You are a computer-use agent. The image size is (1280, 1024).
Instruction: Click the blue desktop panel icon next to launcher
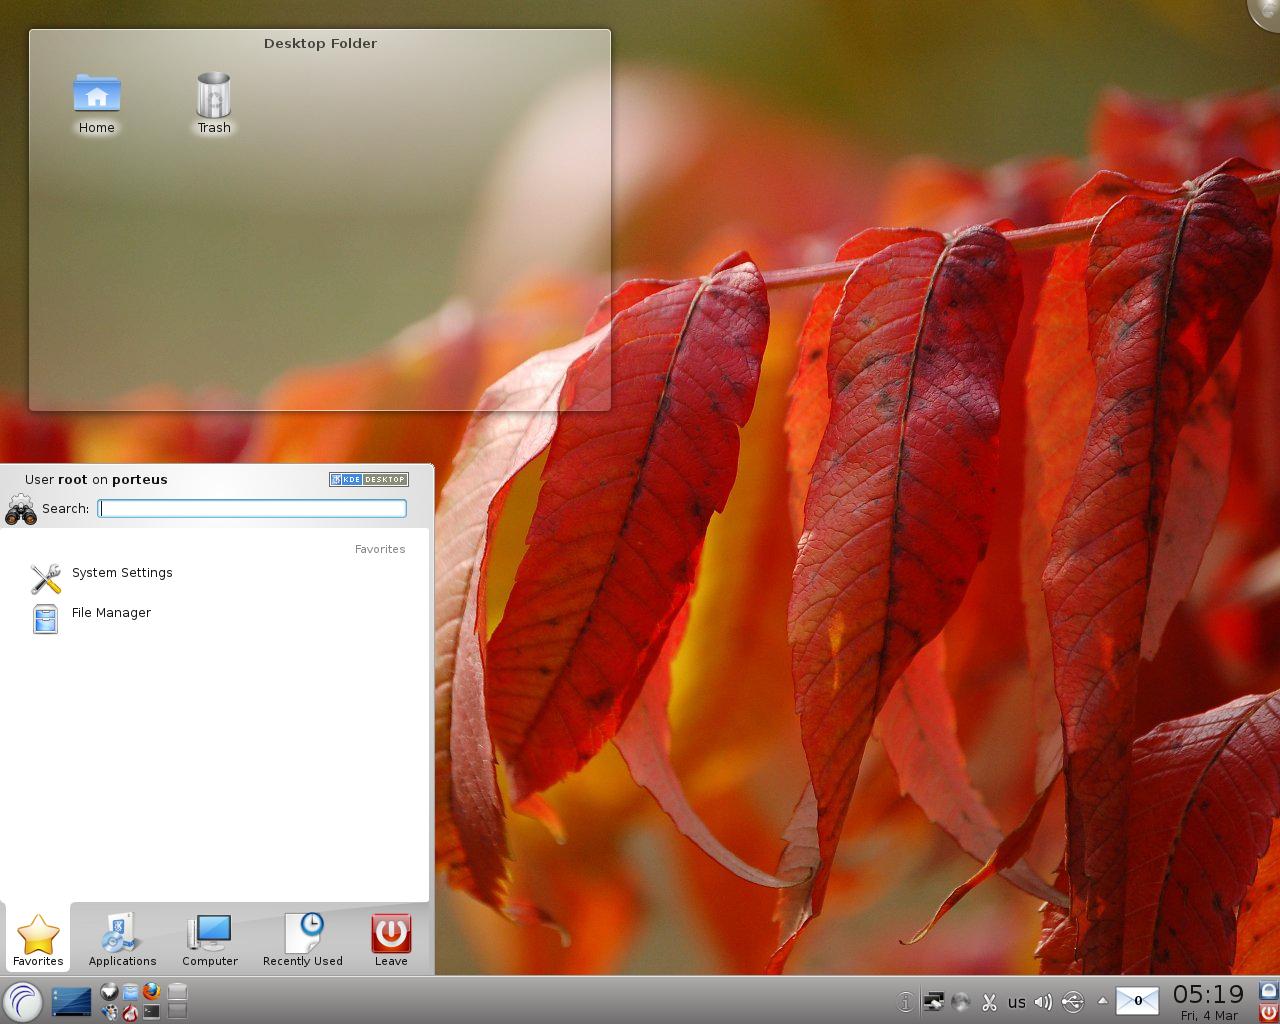tap(71, 1001)
